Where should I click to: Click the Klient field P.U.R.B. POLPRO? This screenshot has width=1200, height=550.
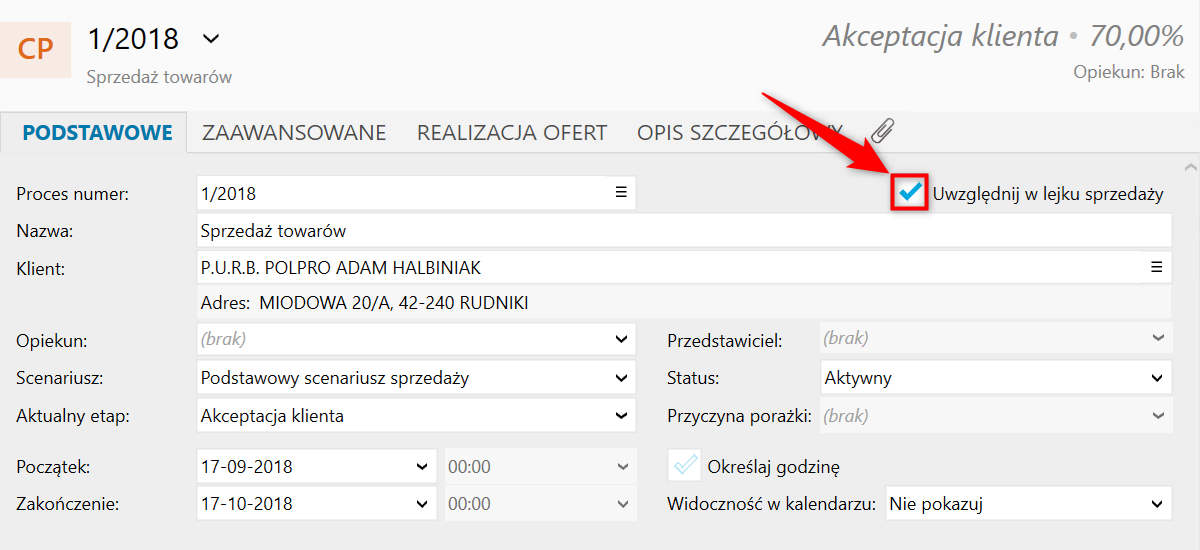(684, 267)
